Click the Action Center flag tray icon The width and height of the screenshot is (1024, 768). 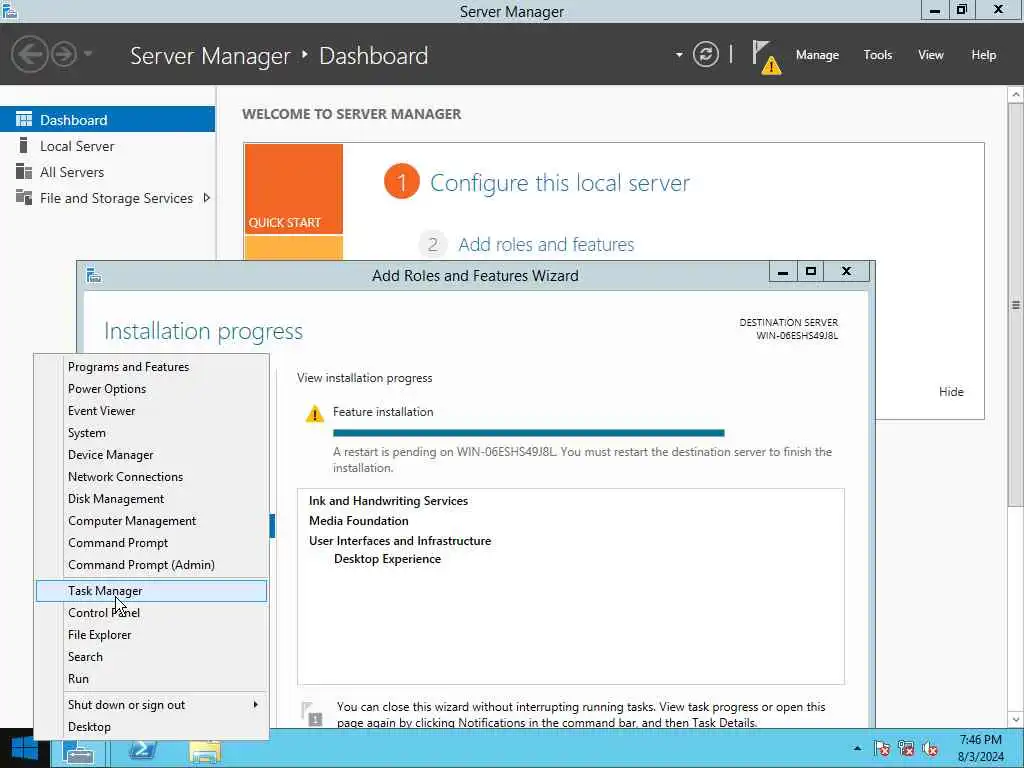882,748
